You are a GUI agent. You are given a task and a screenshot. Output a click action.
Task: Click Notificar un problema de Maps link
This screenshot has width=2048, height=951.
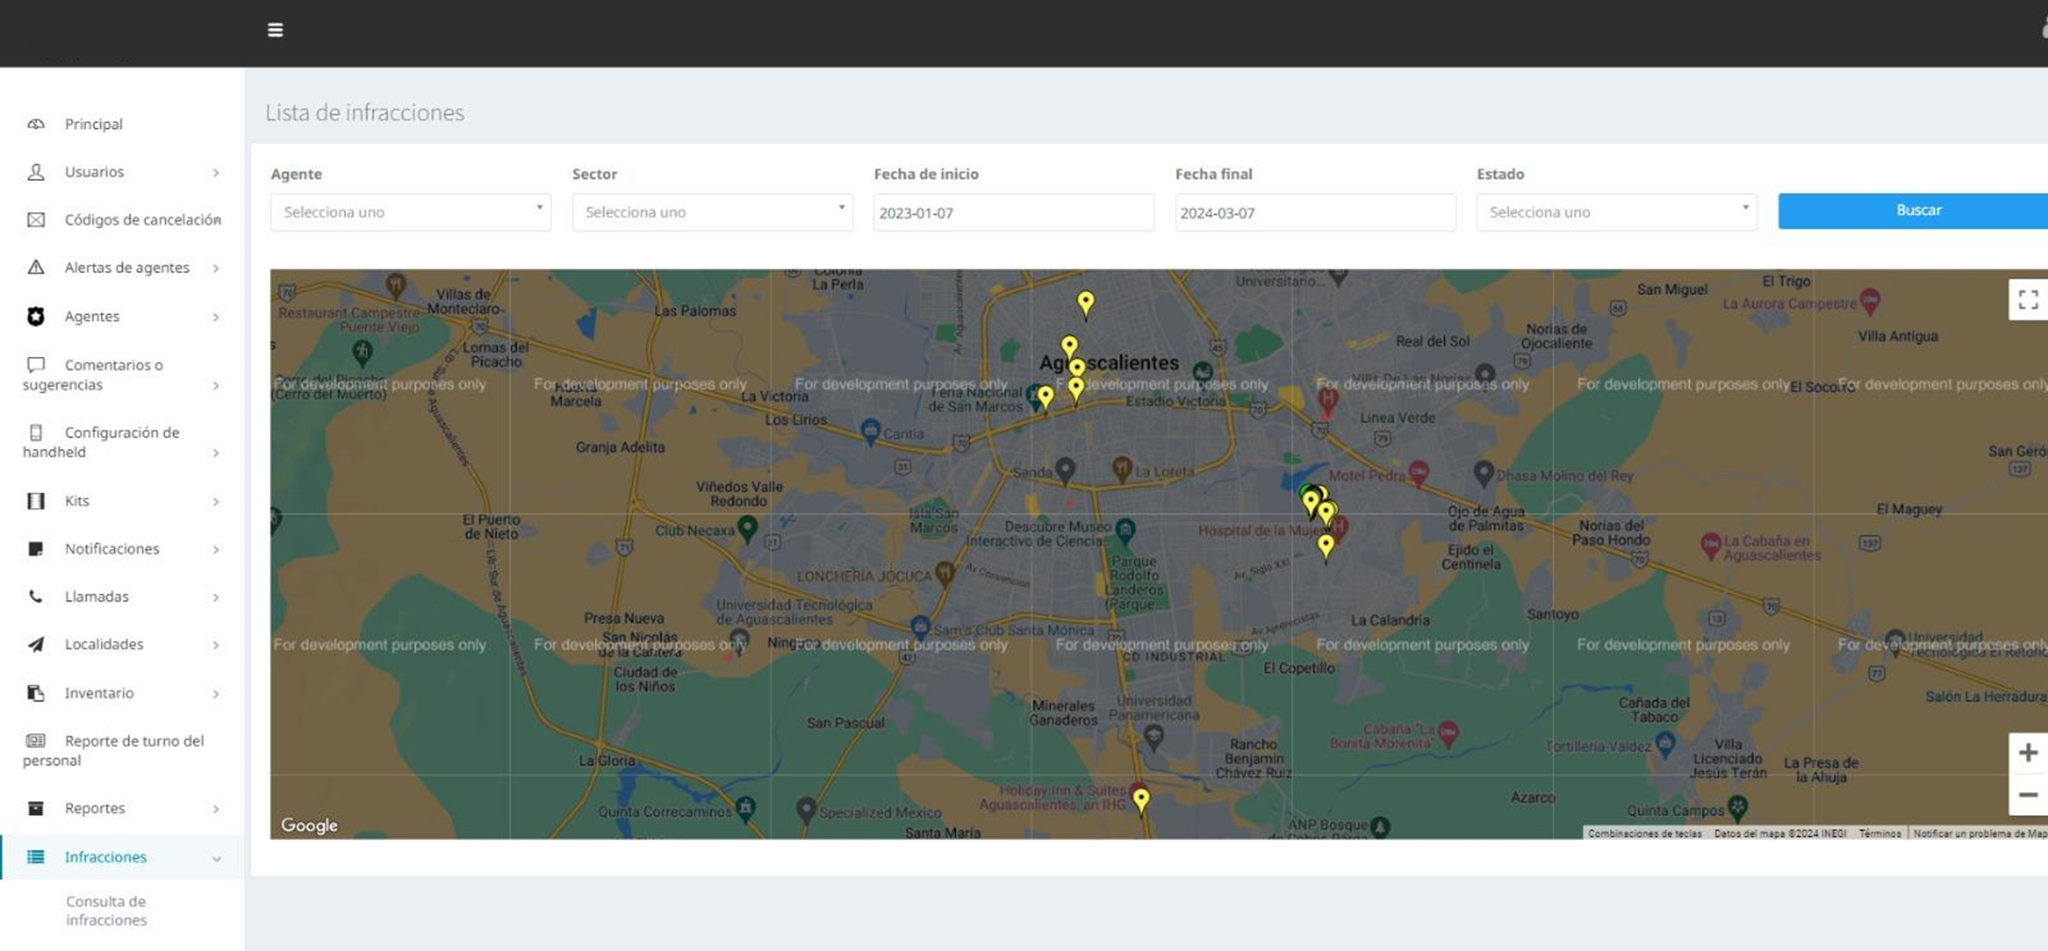(1980, 834)
